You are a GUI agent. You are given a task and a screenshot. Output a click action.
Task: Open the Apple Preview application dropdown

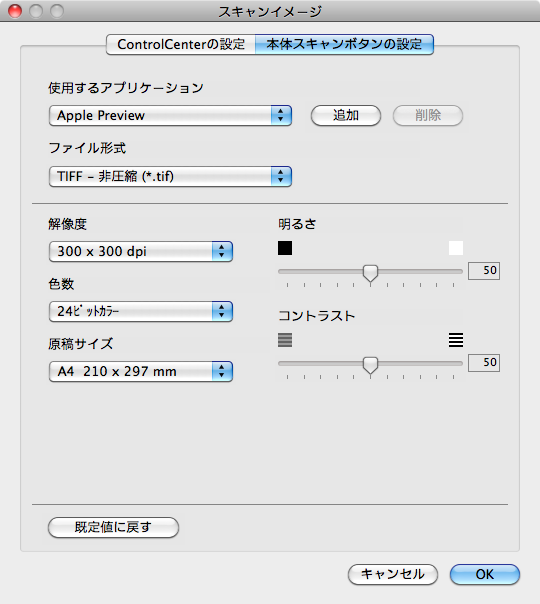click(170, 115)
